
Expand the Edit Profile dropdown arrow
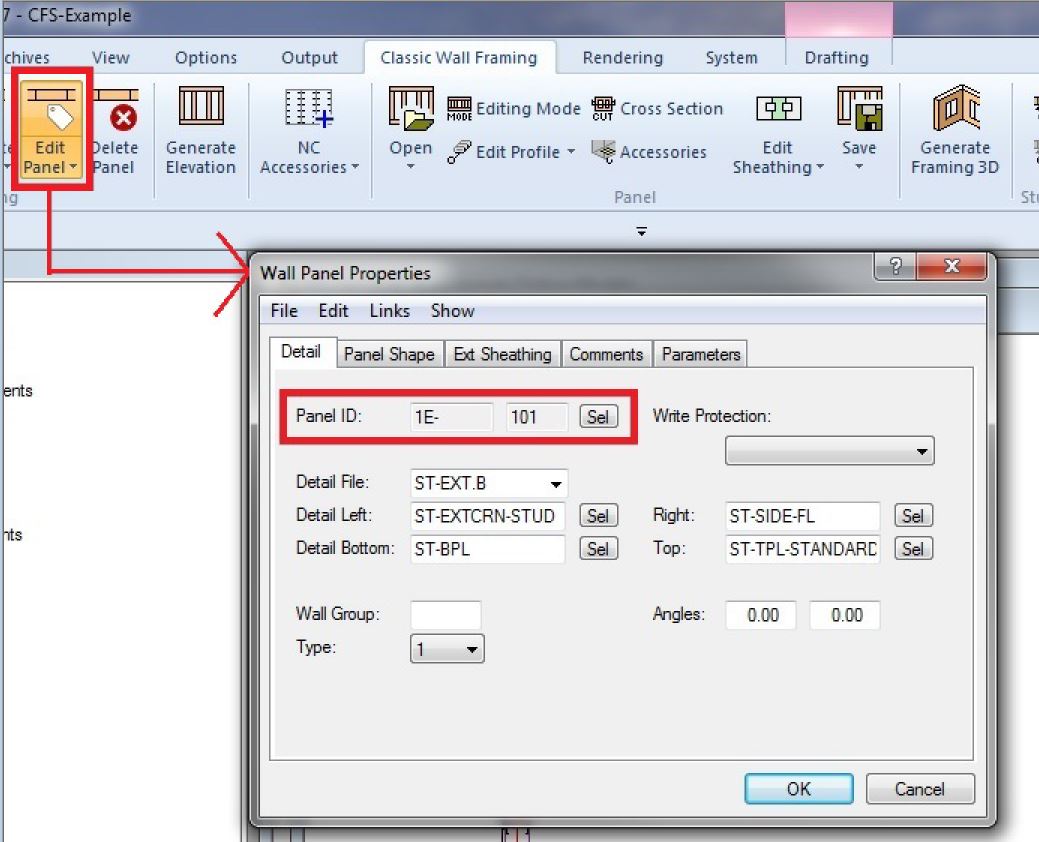(x=571, y=153)
